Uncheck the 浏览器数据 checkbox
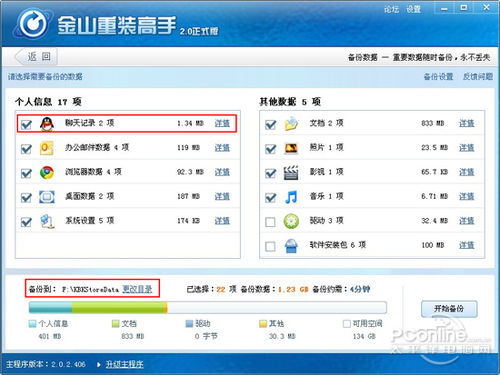 pyautogui.click(x=26, y=173)
